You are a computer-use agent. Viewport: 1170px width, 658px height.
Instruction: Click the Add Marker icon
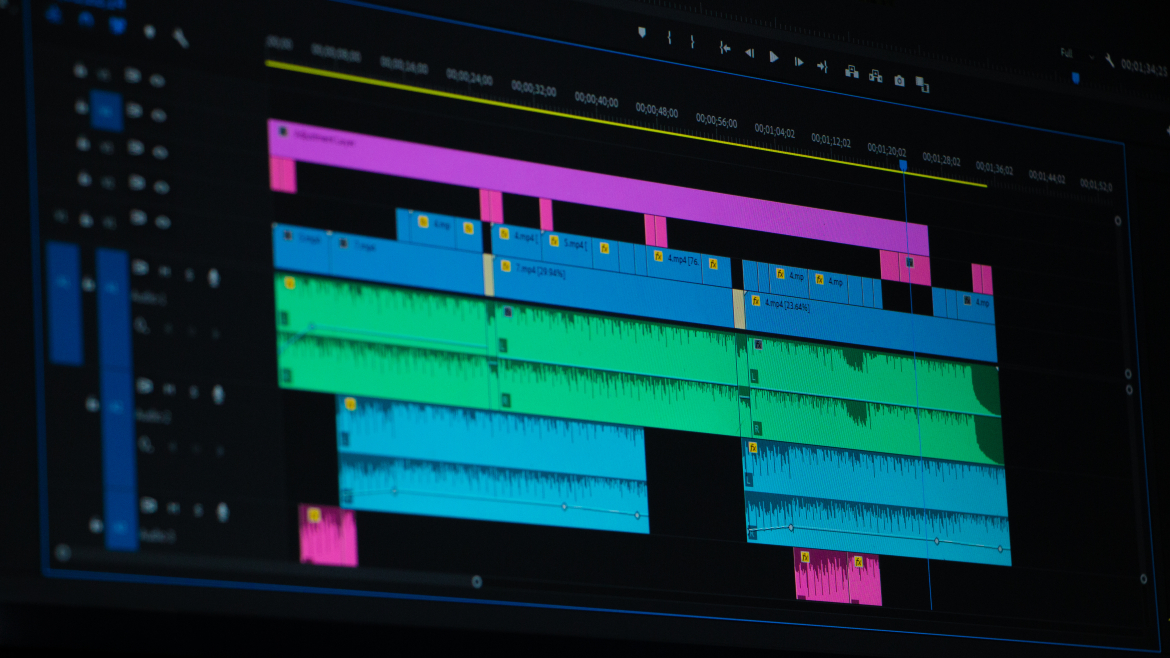pos(642,33)
